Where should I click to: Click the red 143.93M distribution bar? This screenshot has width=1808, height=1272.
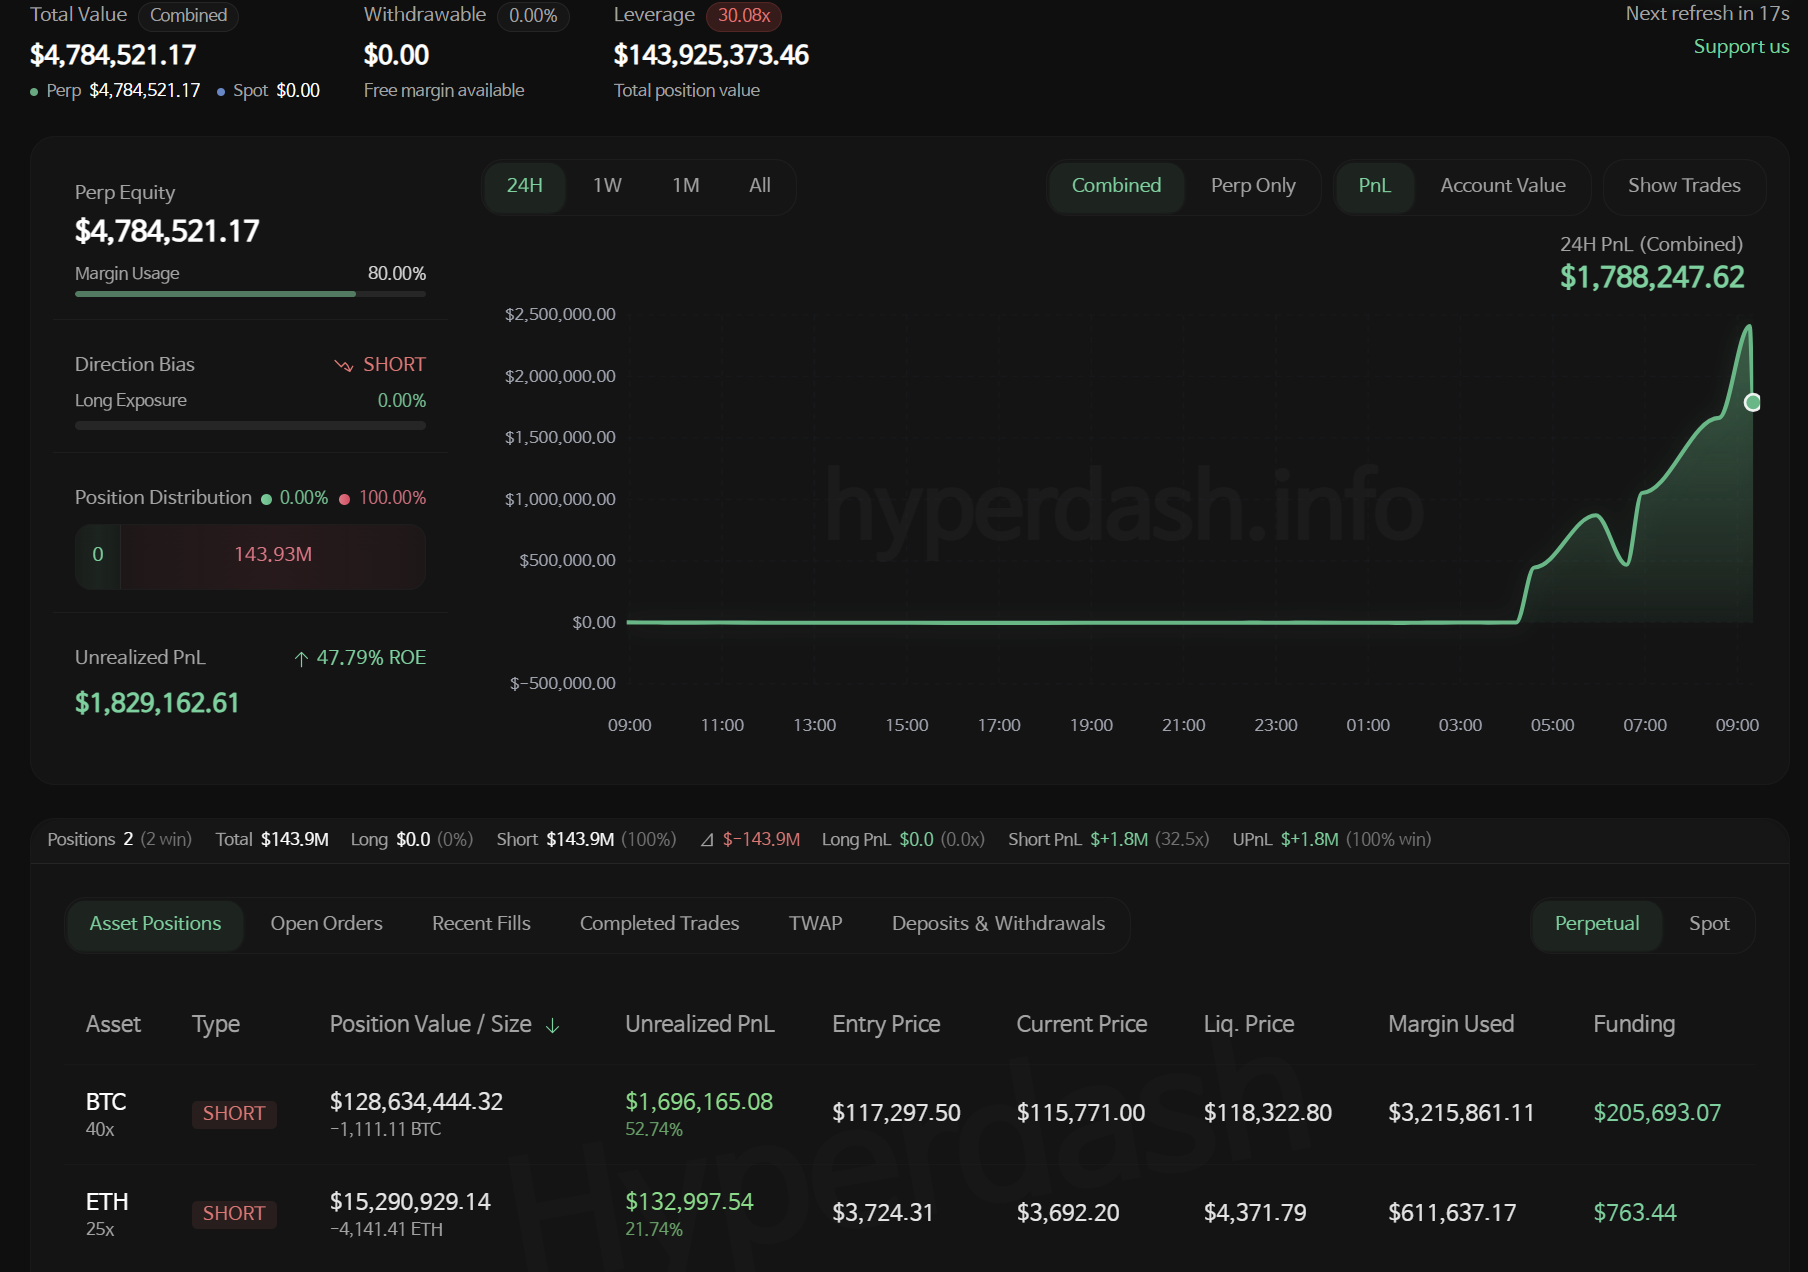pyautogui.click(x=273, y=555)
